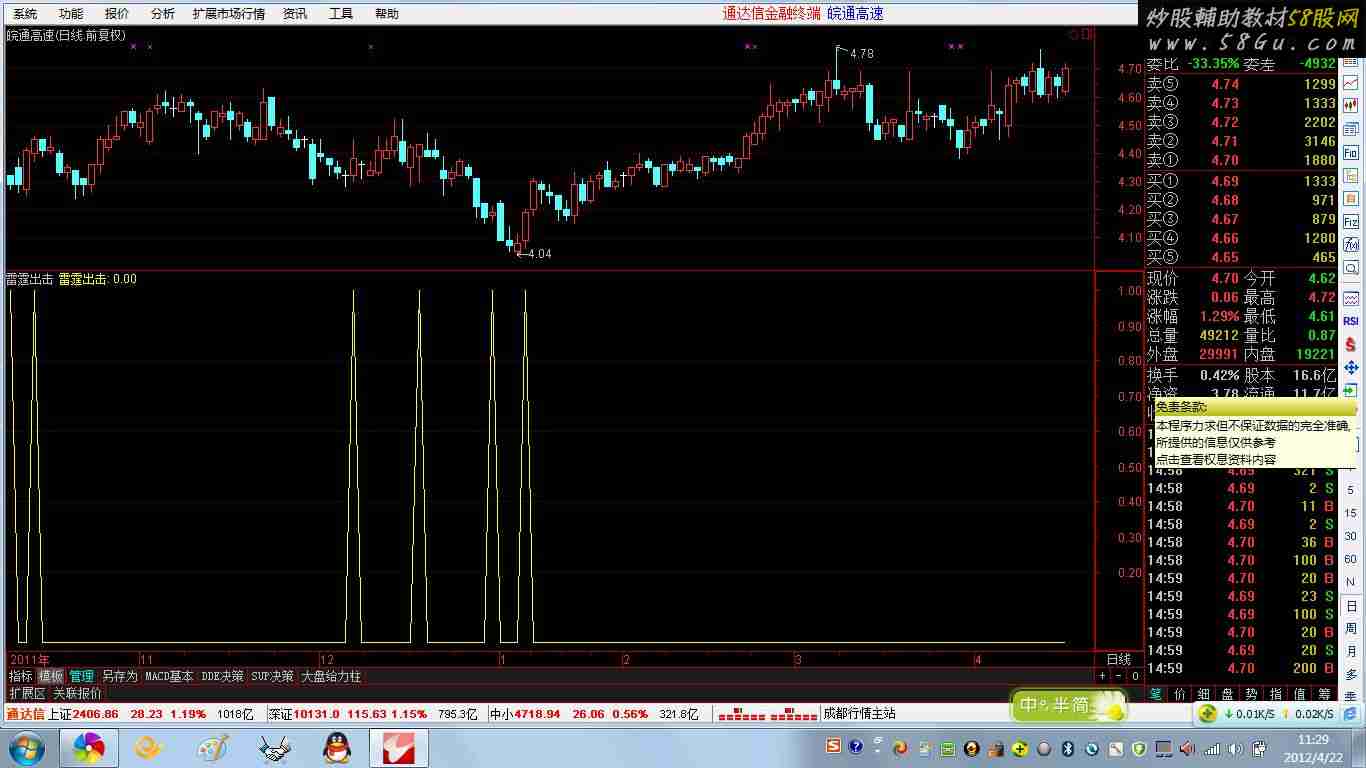Click the tree-list icon below Fin

[1351, 176]
